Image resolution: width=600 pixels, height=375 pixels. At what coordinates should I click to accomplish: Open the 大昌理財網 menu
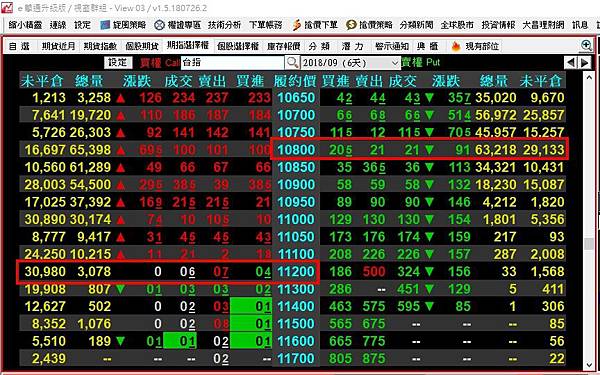[543, 25]
